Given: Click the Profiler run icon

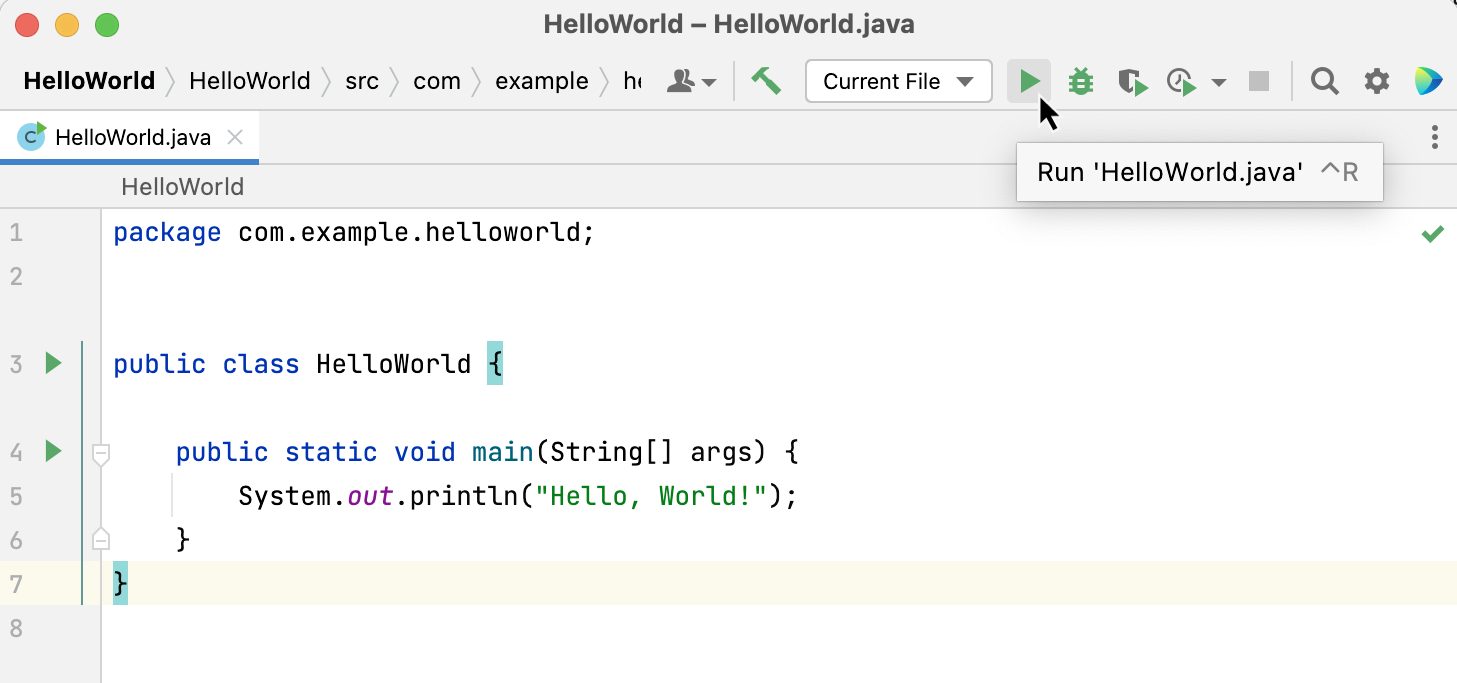Looking at the screenshot, I should click(x=1182, y=82).
